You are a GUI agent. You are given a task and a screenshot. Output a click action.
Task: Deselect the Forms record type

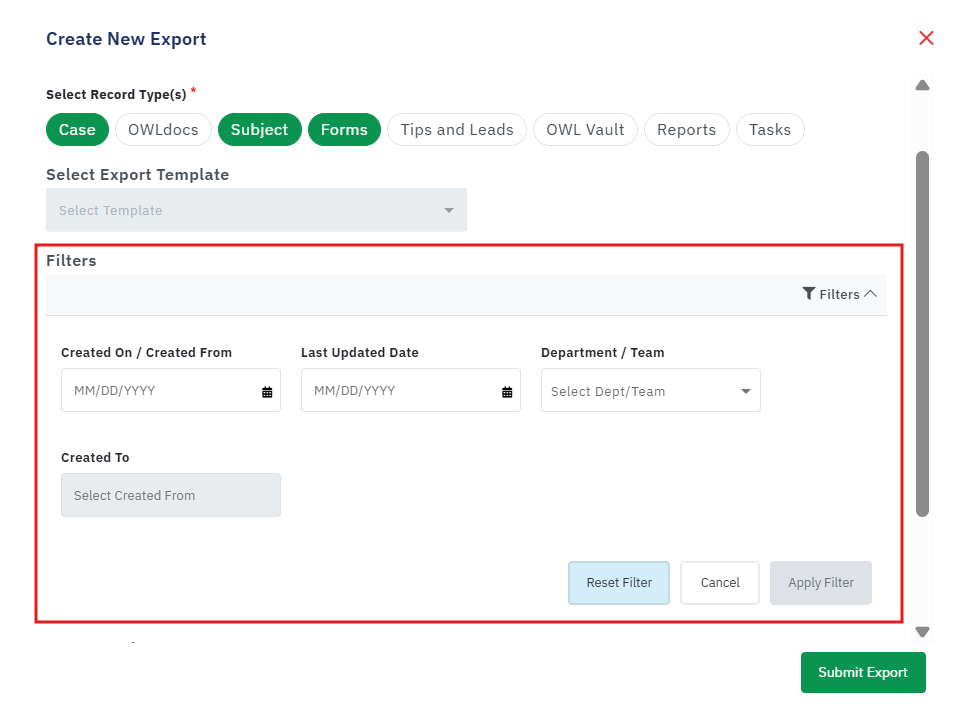344,130
